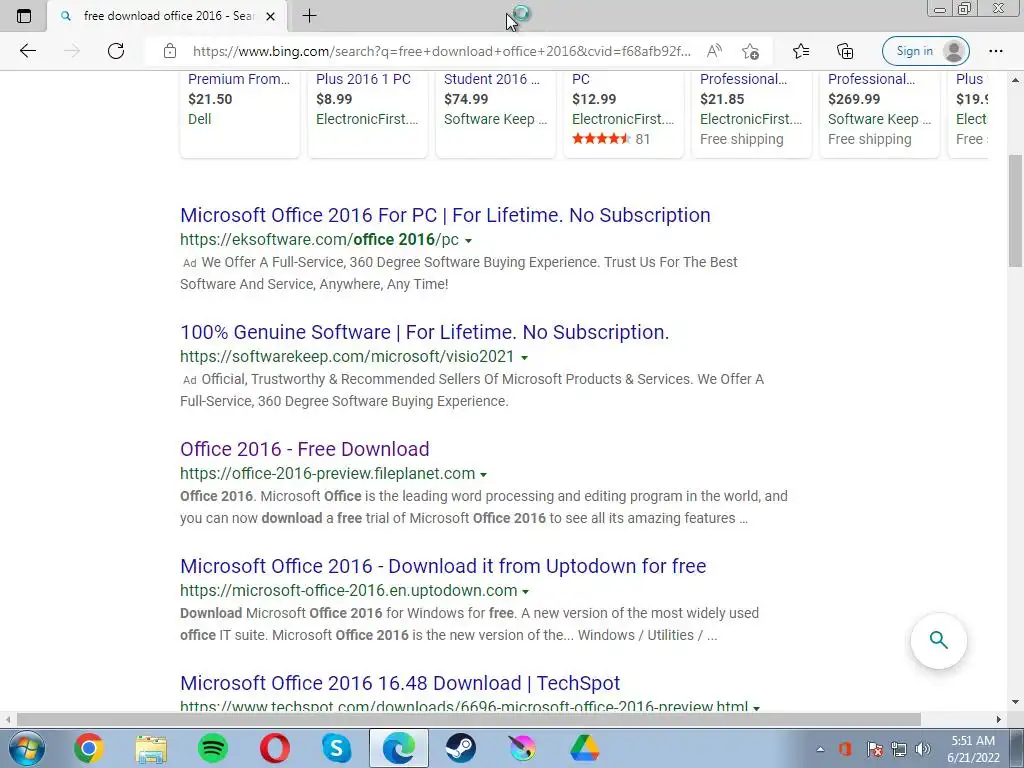Open Collections icon

coord(844,51)
